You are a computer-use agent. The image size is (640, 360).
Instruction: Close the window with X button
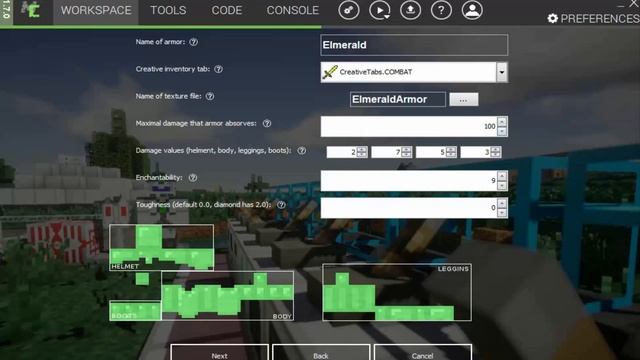(634, 4)
